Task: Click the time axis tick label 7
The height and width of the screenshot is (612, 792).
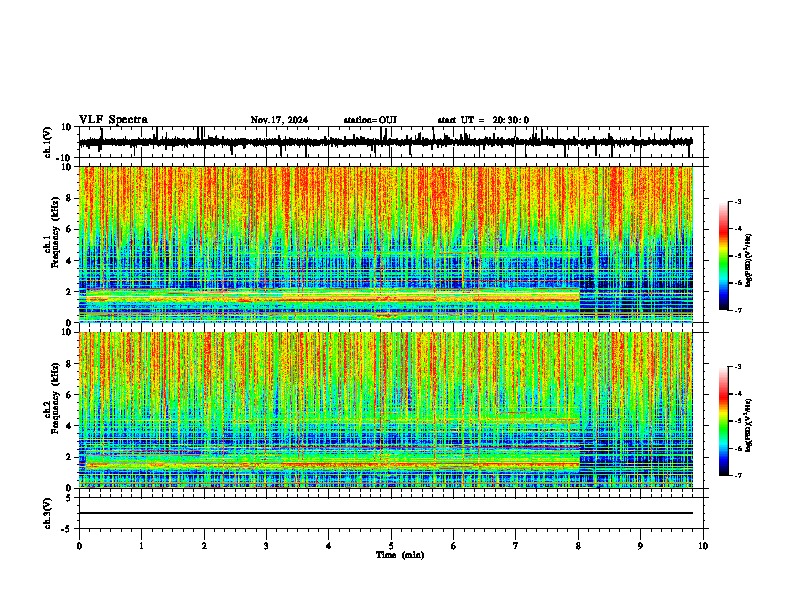Action: coord(516,546)
